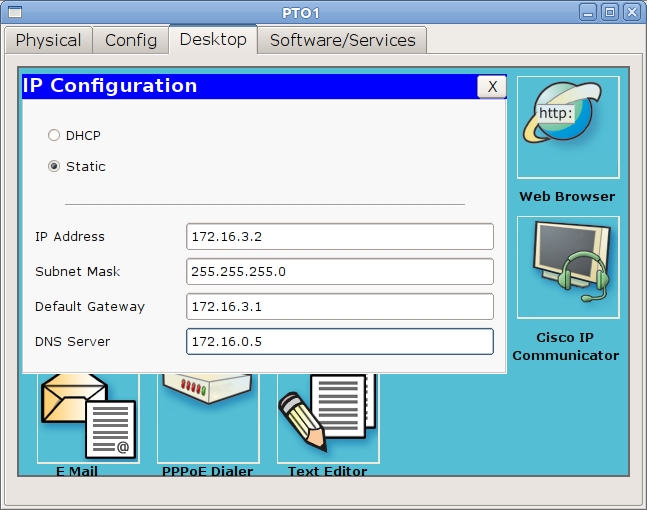
Task: Switch to the Physical tab
Action: tap(48, 40)
